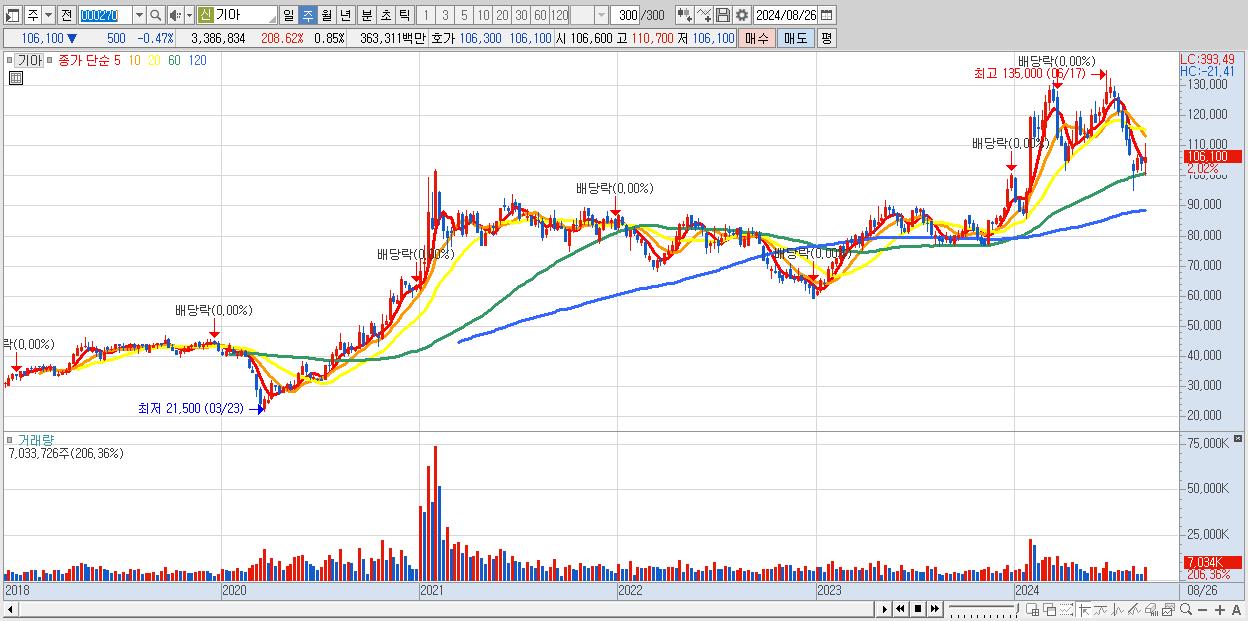This screenshot has width=1248, height=621.
Task: Click the rewind button in bottom bar
Action: pyautogui.click(x=900, y=609)
